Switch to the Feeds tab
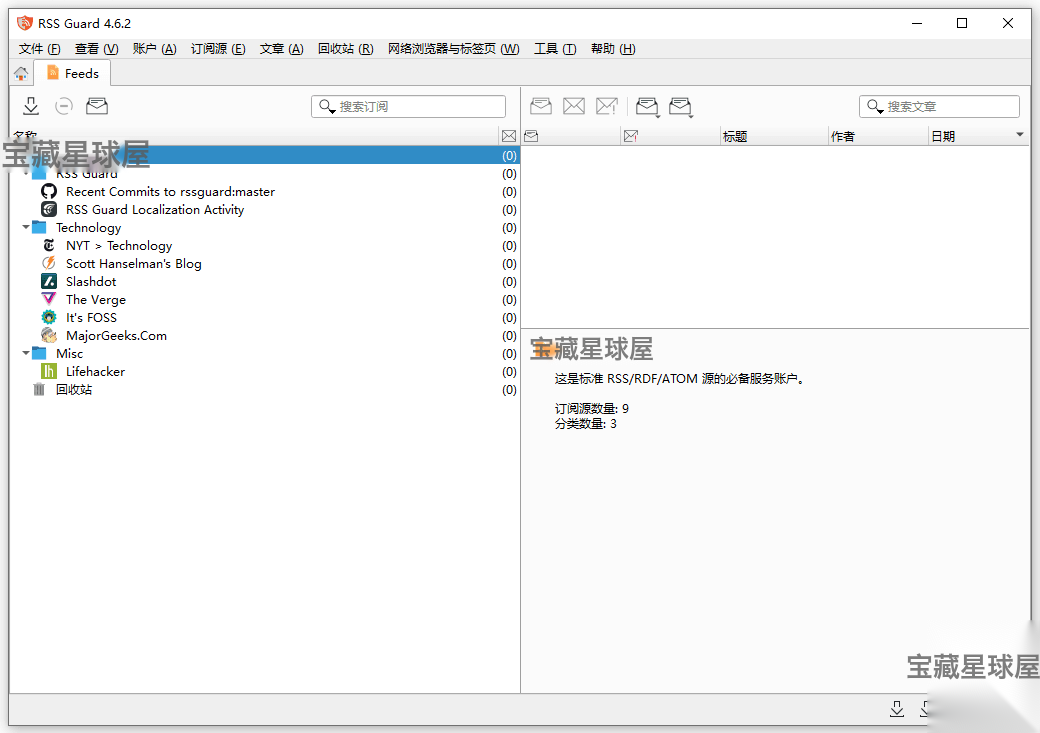The width and height of the screenshot is (1040, 733). [73, 74]
